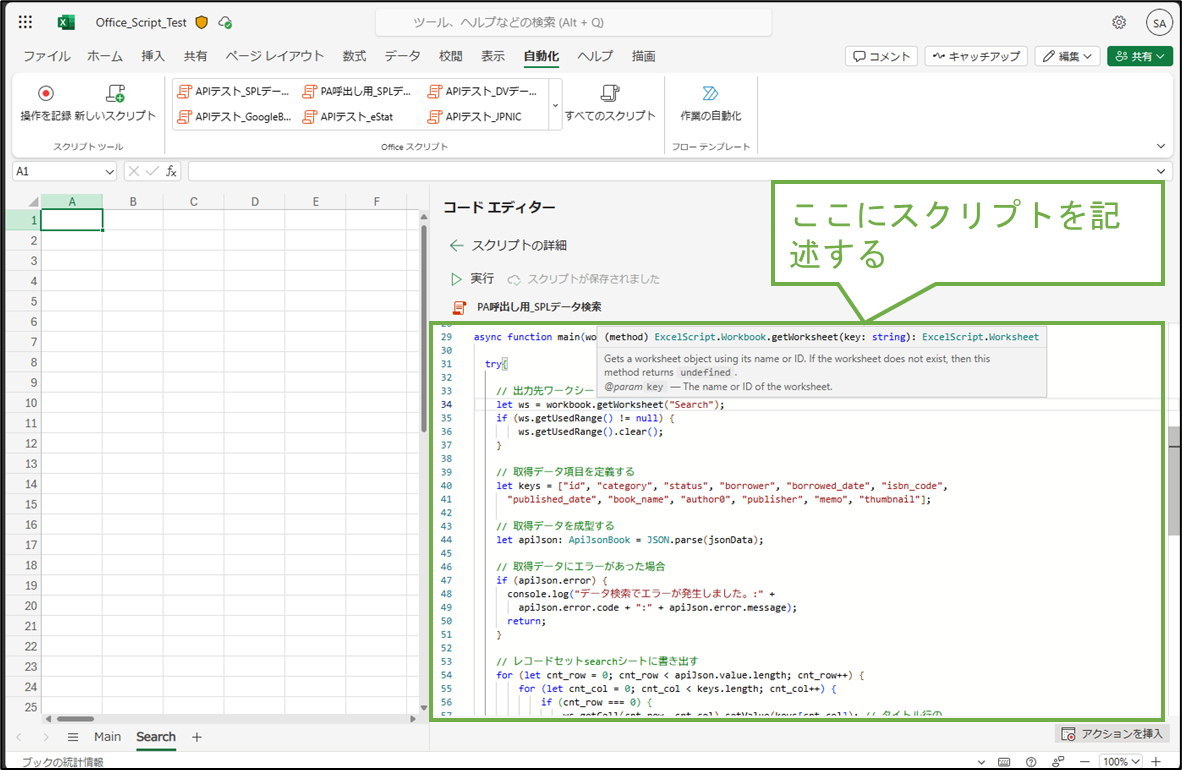Go back to script details arrow
1182x770 pixels.
point(456,245)
